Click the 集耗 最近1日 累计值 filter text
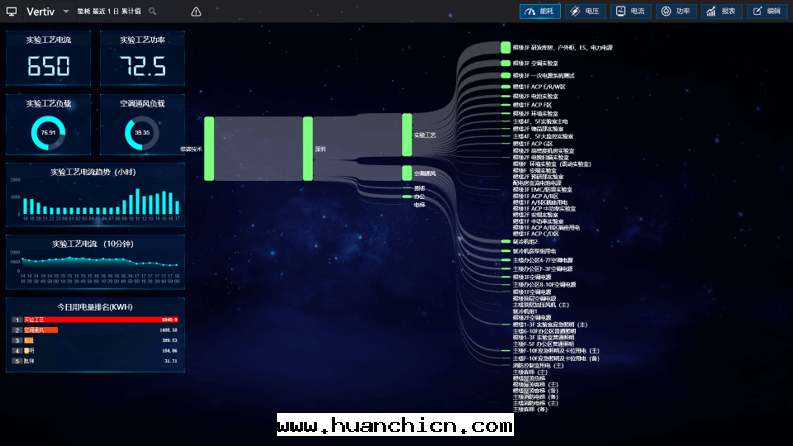The image size is (793, 446). tap(109, 12)
